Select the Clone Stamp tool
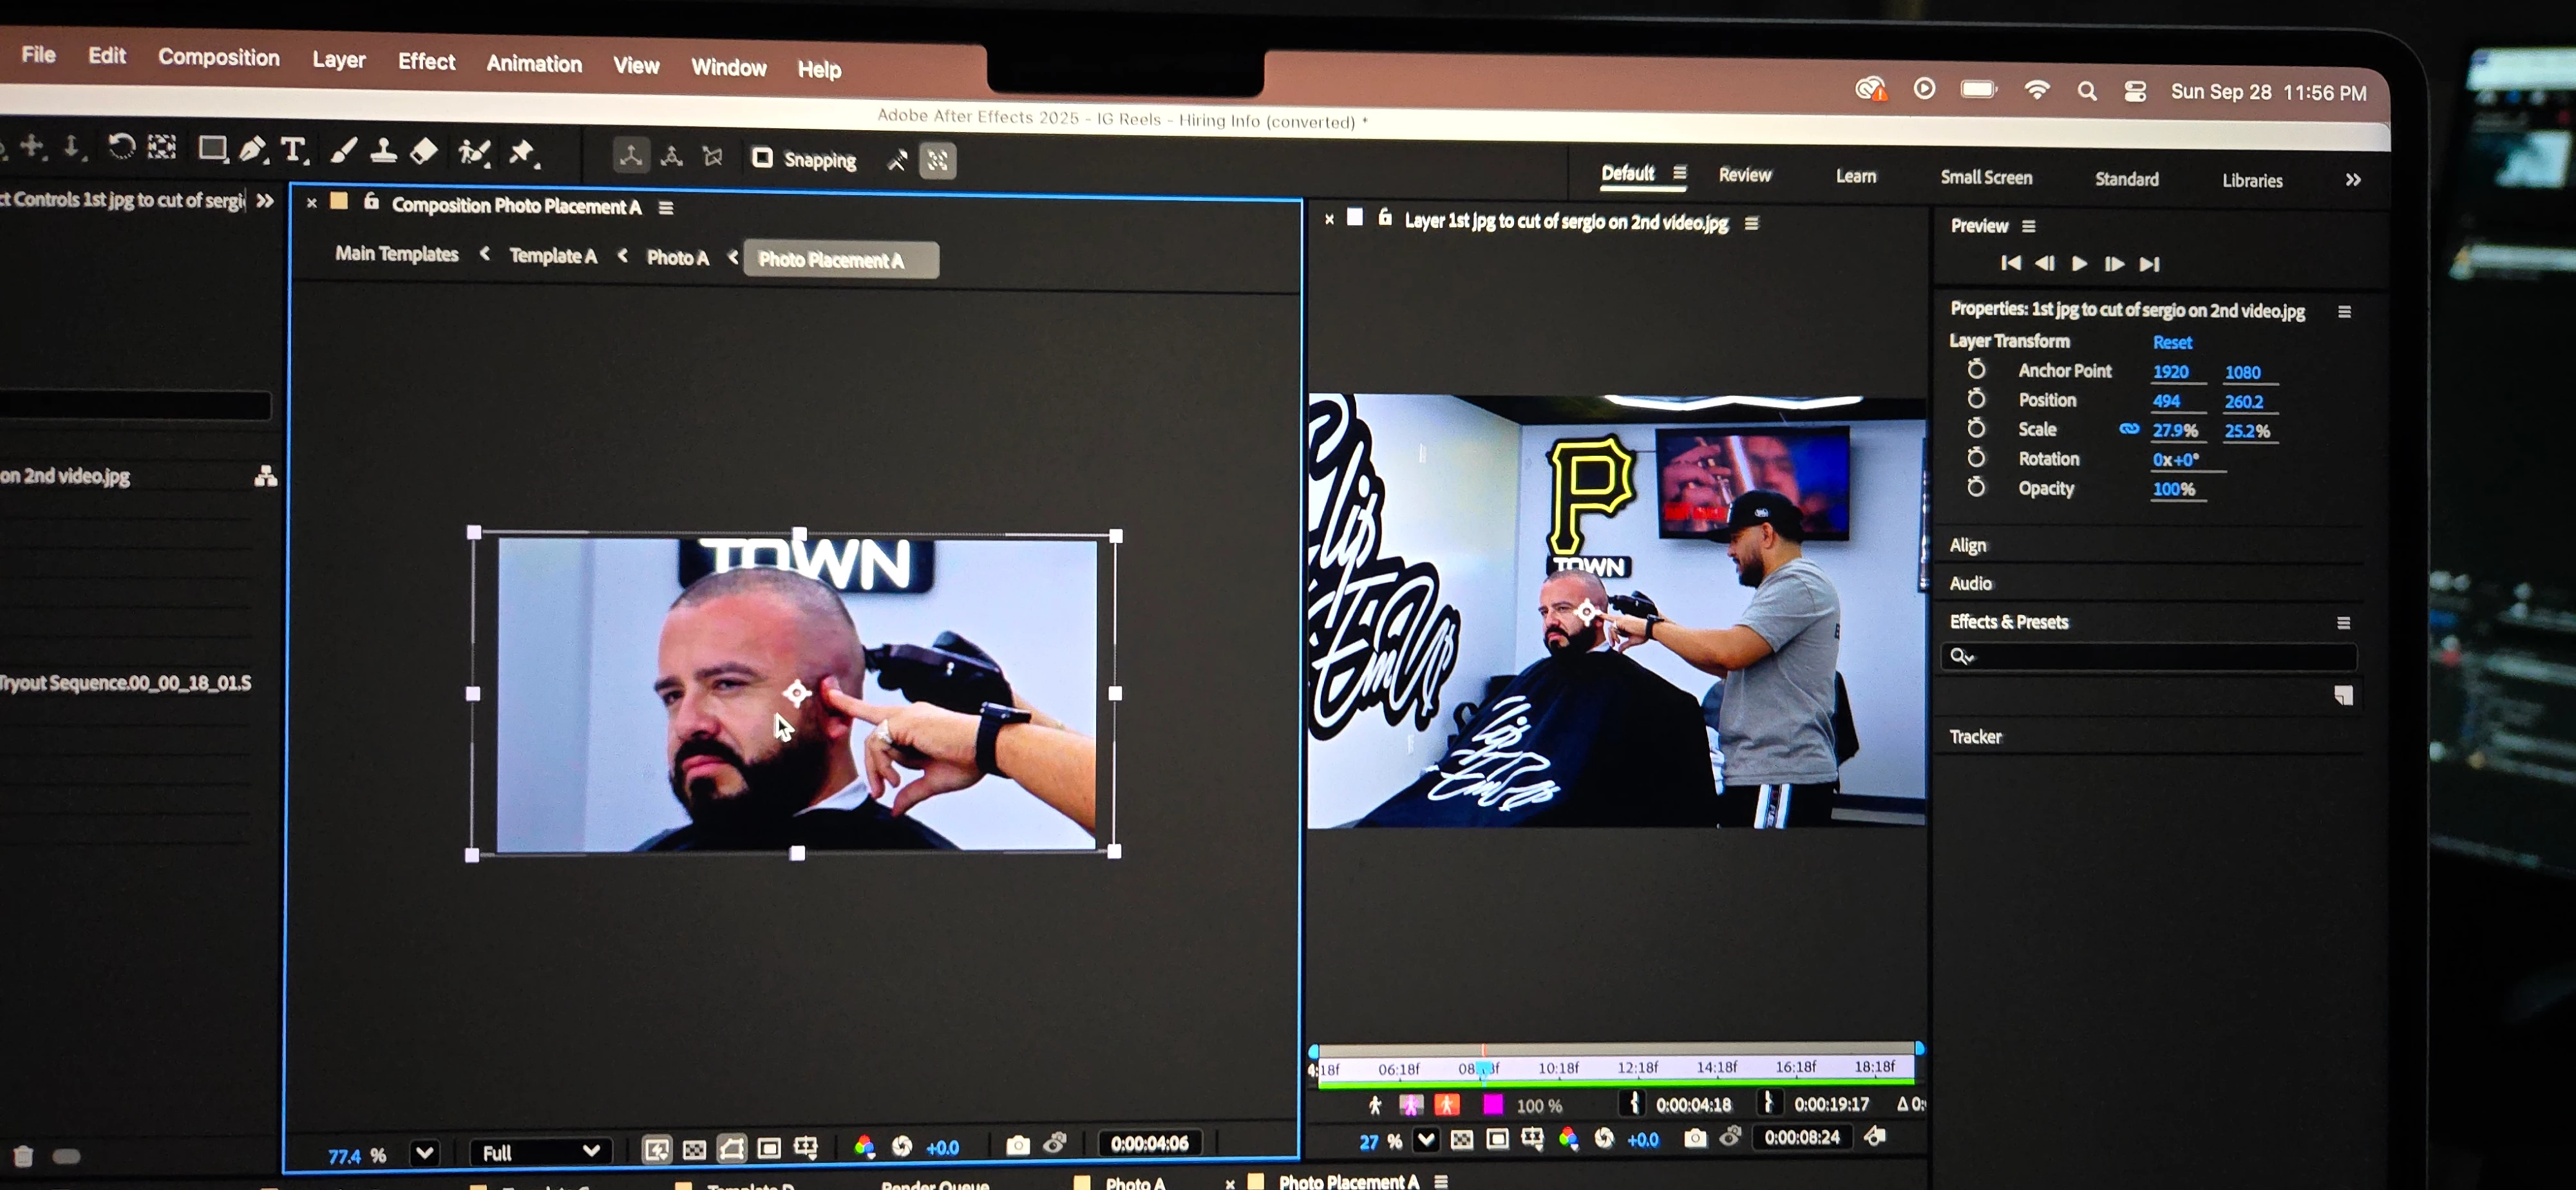This screenshot has width=2576, height=1190. point(383,151)
